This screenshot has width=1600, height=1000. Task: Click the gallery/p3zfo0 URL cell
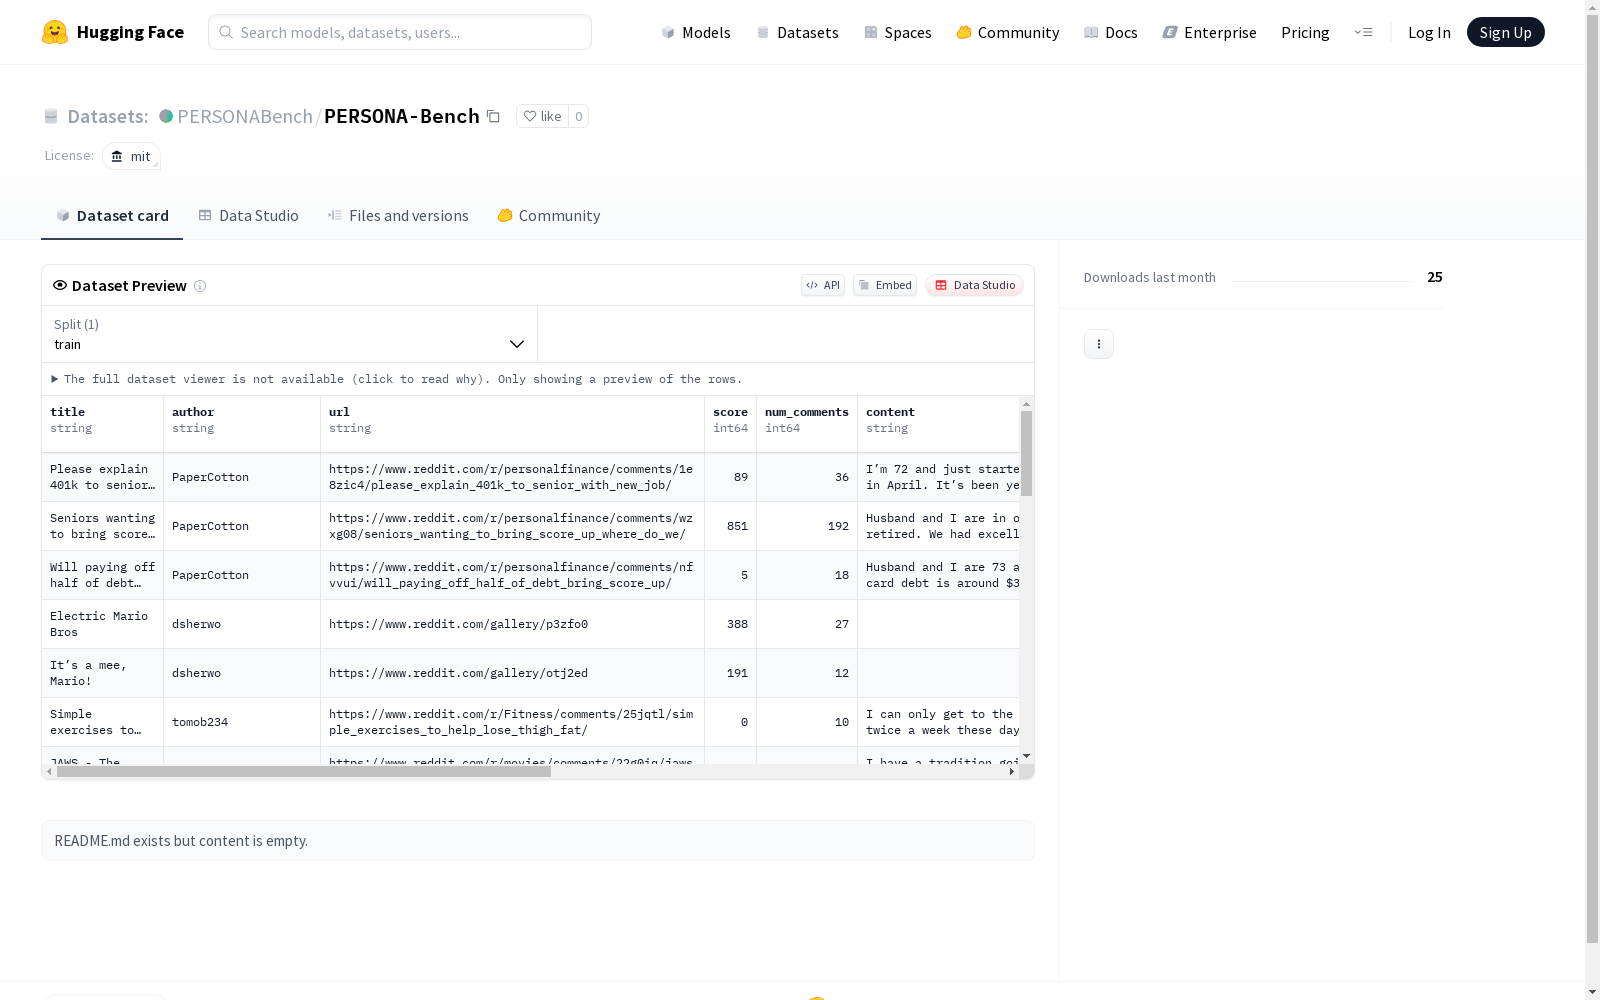point(513,624)
